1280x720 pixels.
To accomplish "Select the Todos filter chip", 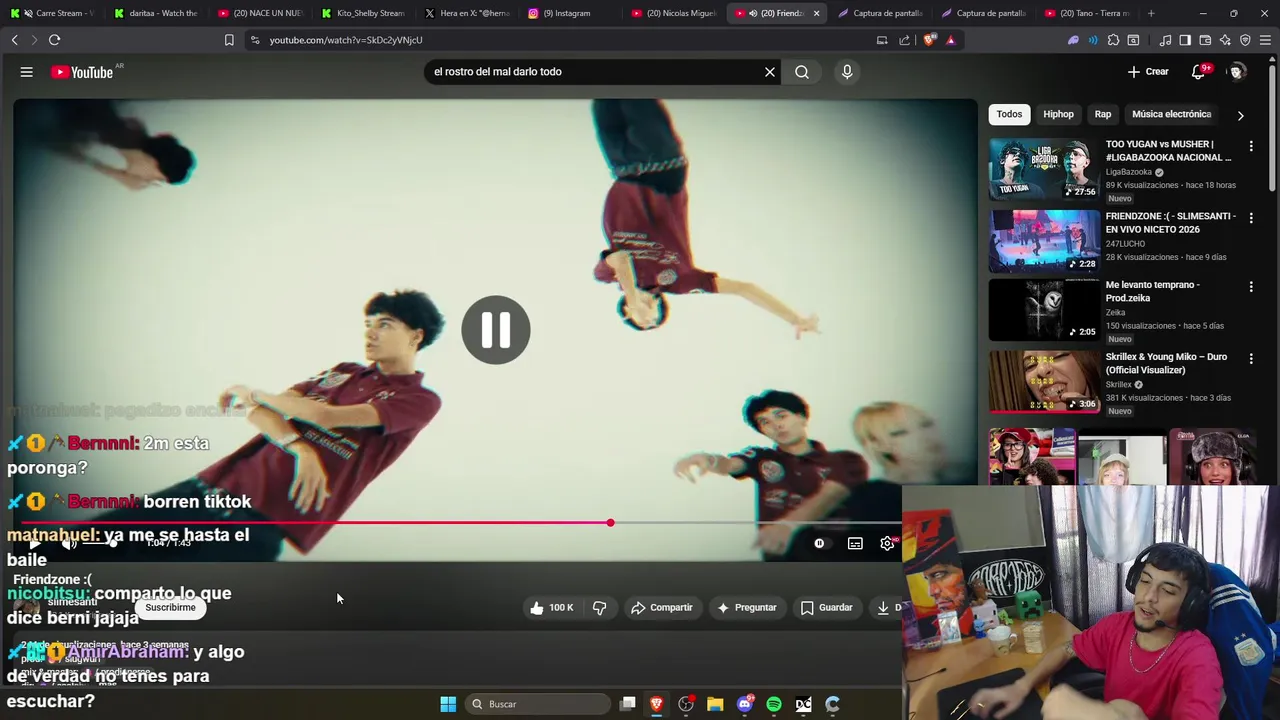I will (1009, 114).
